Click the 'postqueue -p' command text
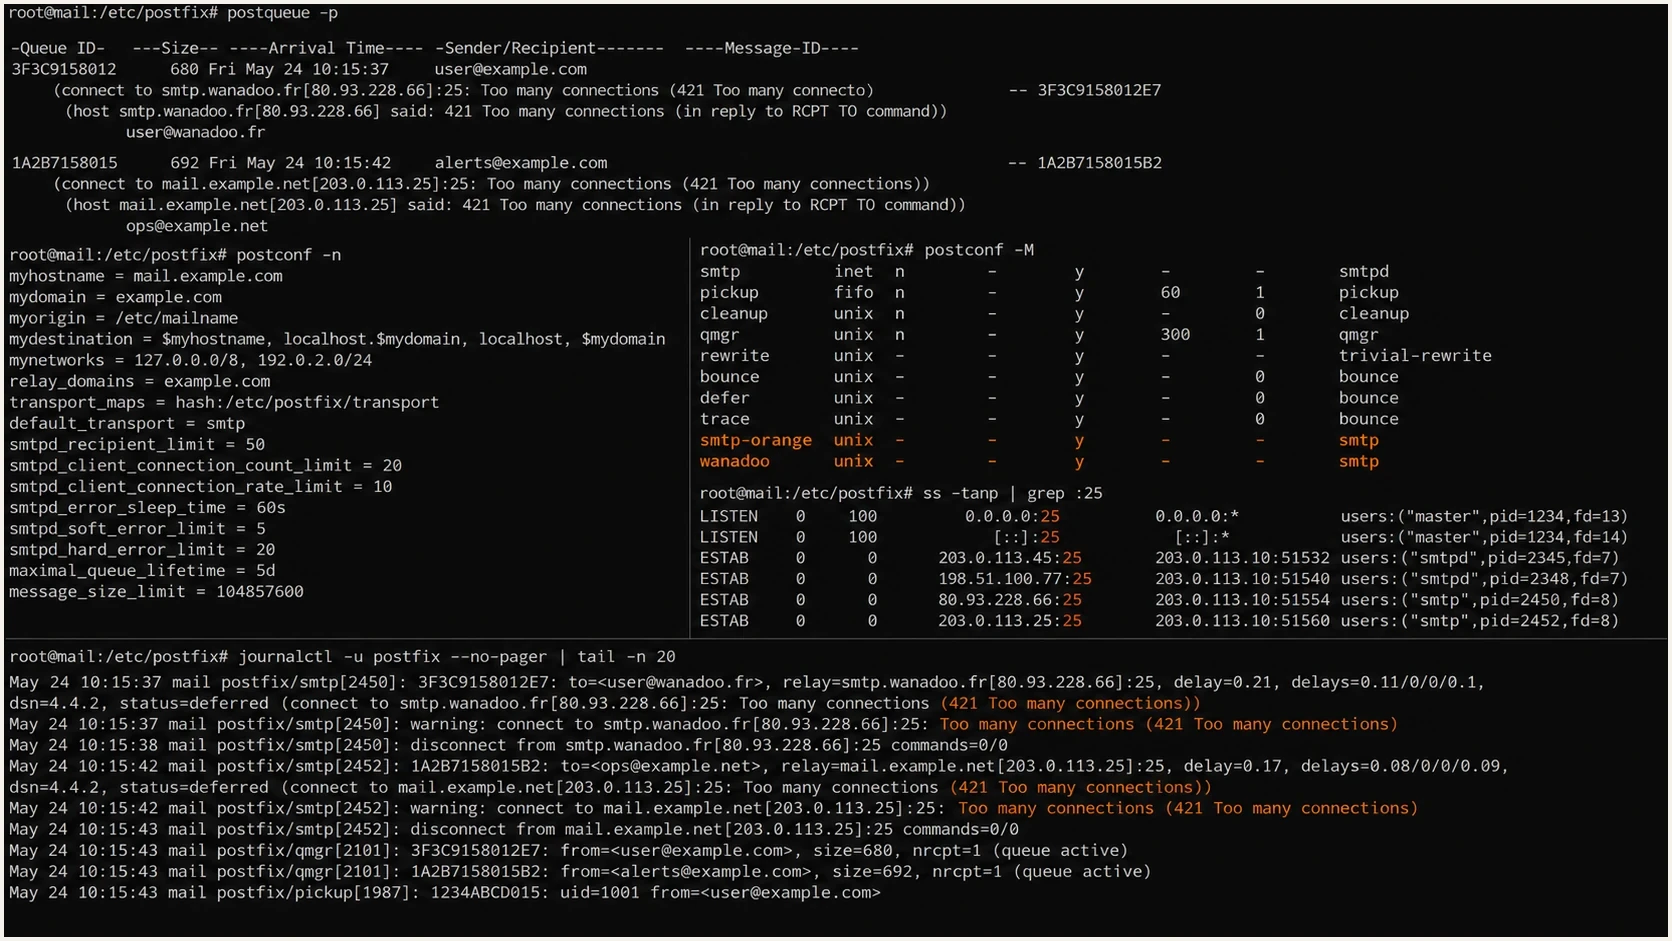The image size is (1672, 941). coord(283,13)
